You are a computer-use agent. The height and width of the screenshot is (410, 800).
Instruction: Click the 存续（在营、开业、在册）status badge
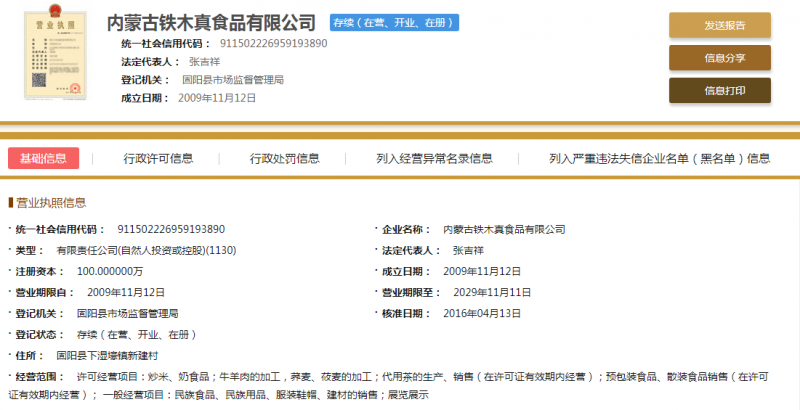click(394, 22)
